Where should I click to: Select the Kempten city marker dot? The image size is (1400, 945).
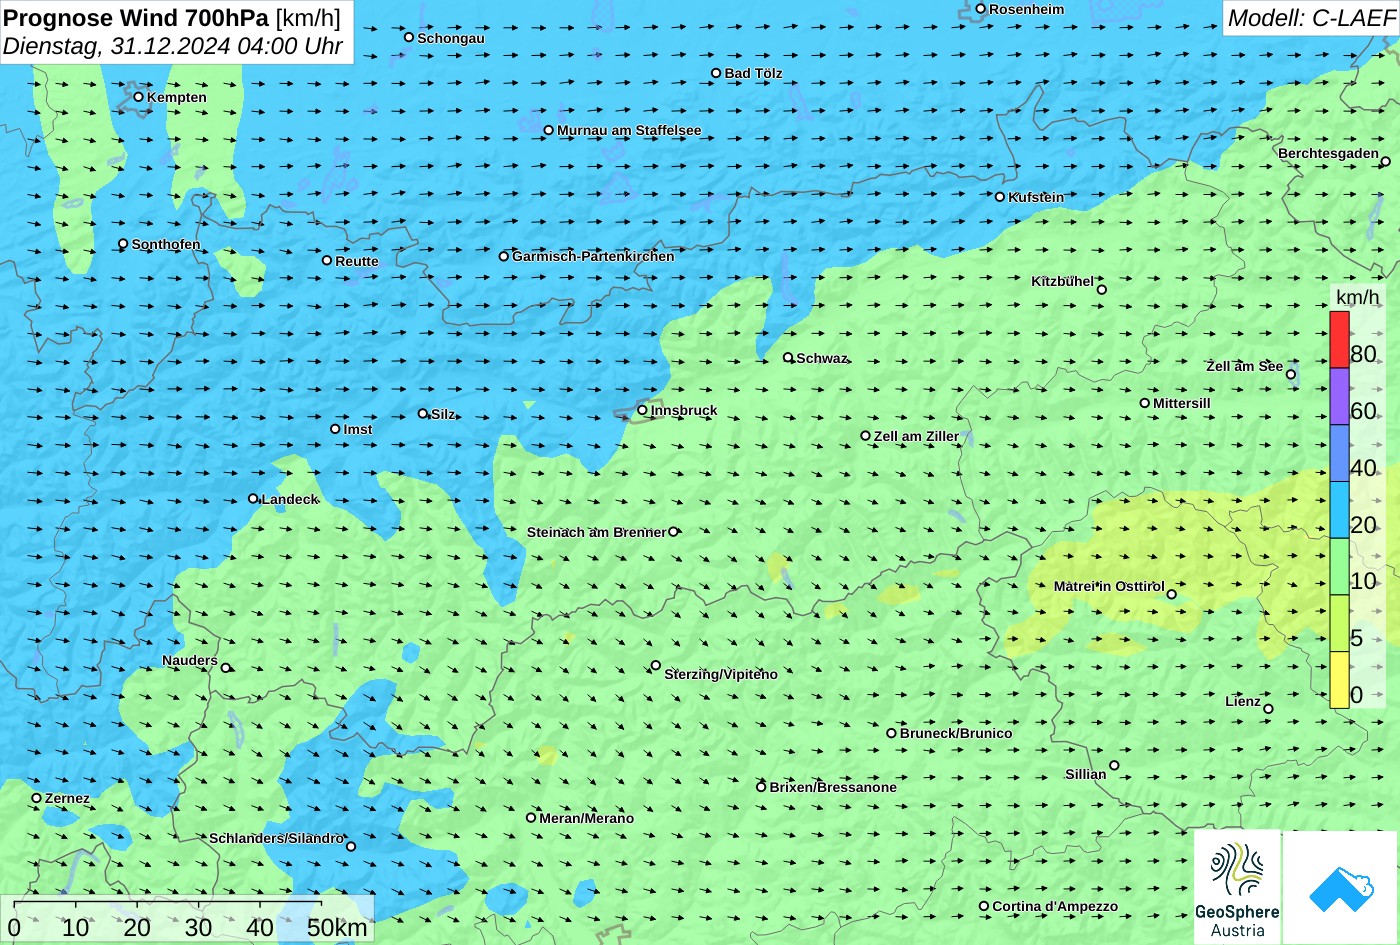point(139,97)
